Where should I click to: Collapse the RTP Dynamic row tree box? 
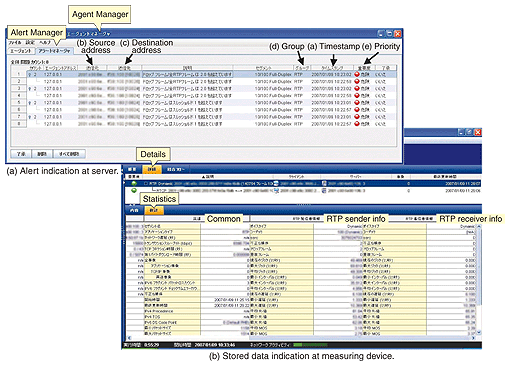click(146, 183)
